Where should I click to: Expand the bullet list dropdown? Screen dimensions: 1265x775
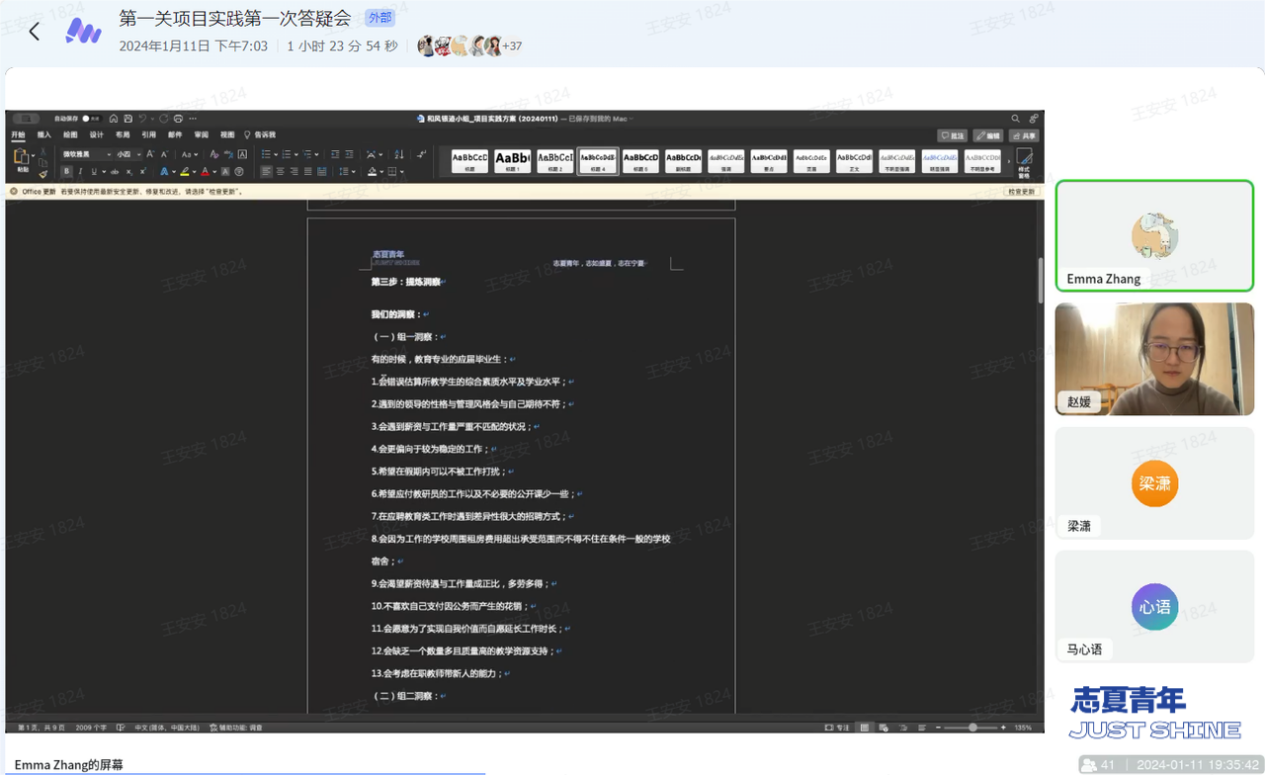(x=275, y=154)
